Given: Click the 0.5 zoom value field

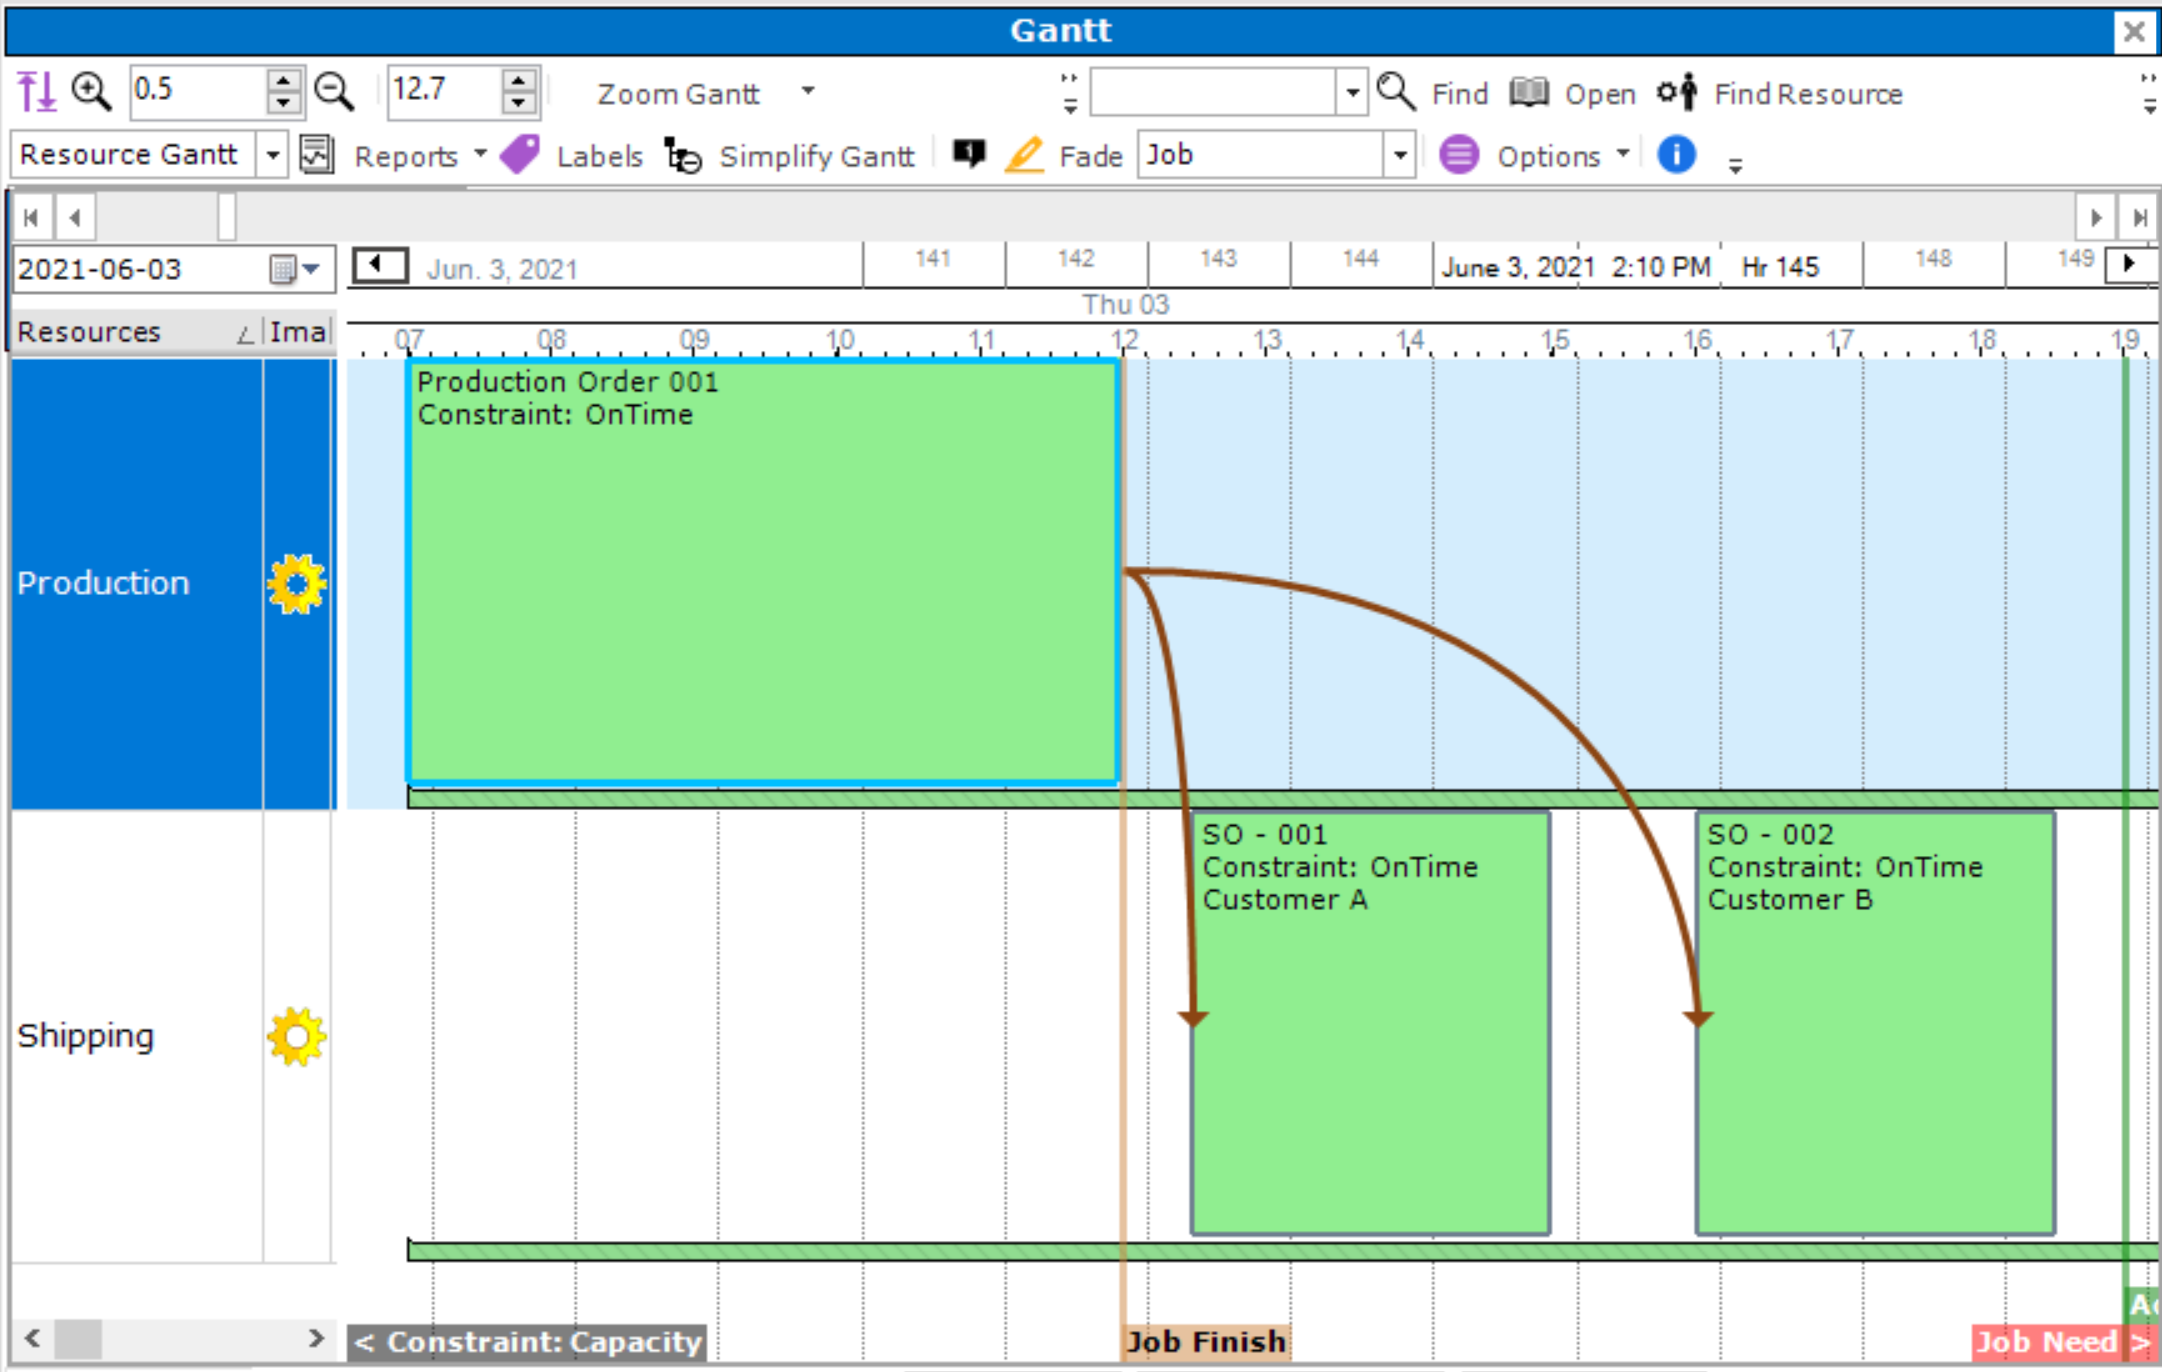Looking at the screenshot, I should coord(199,91).
